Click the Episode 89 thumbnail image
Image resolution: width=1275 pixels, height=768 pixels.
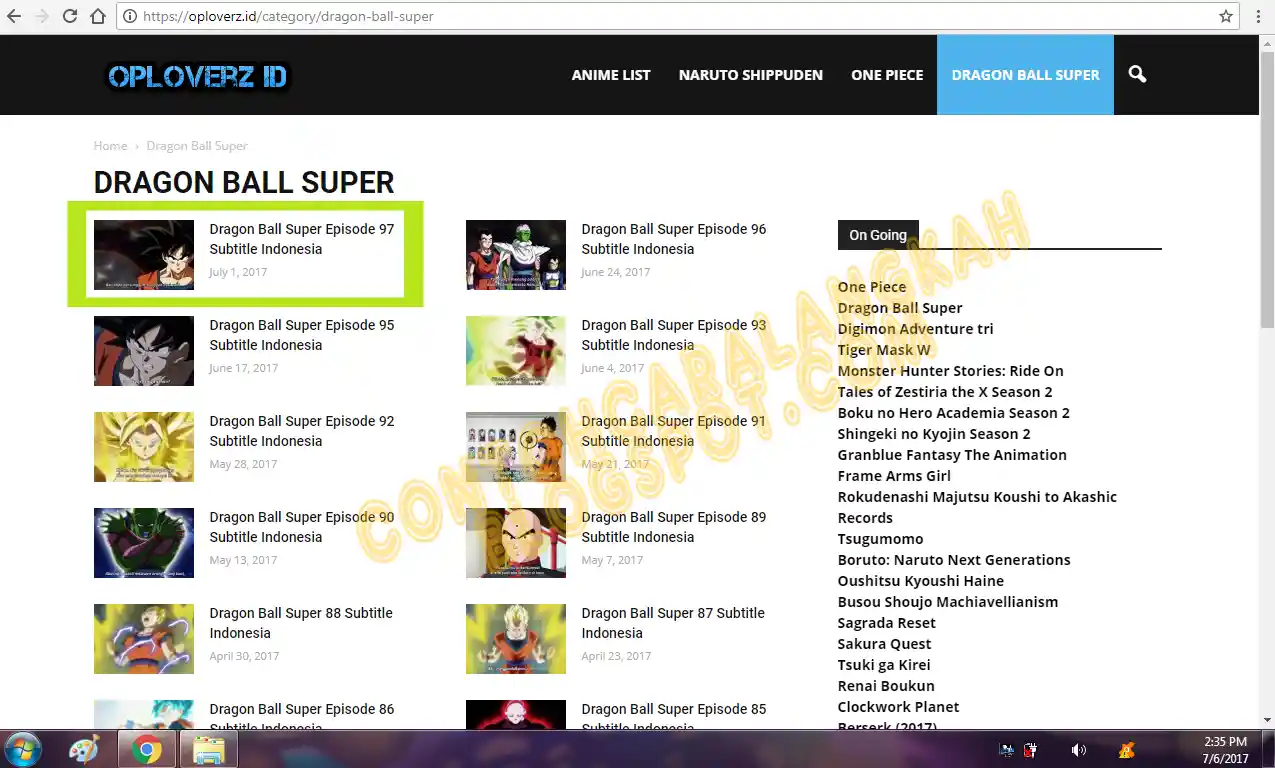(x=516, y=543)
